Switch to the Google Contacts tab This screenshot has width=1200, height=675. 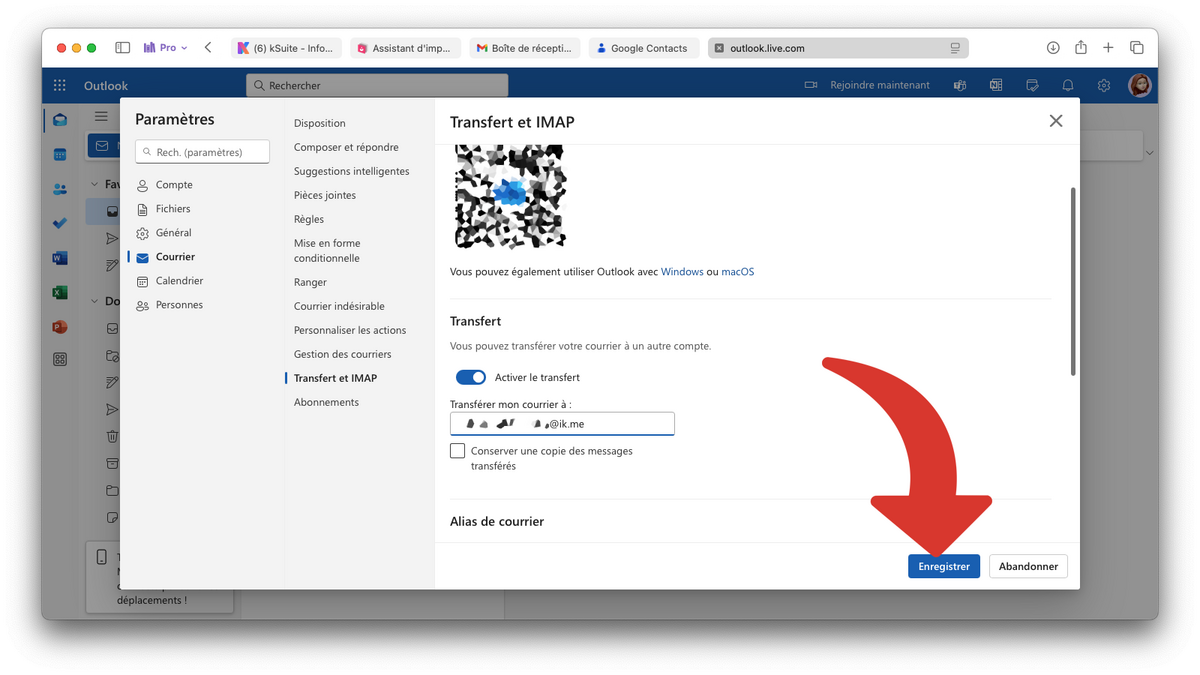[643, 48]
